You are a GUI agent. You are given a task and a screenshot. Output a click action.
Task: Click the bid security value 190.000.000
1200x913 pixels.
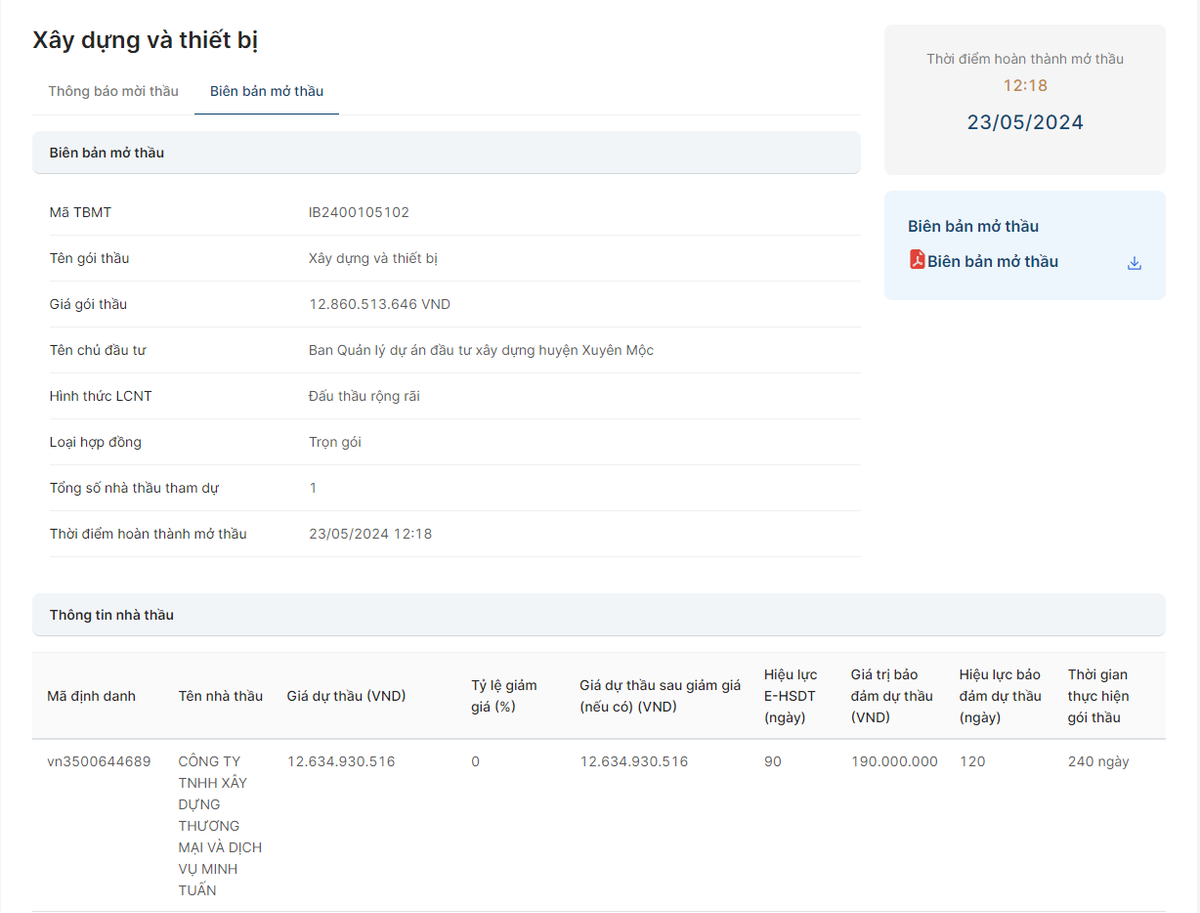(x=894, y=761)
